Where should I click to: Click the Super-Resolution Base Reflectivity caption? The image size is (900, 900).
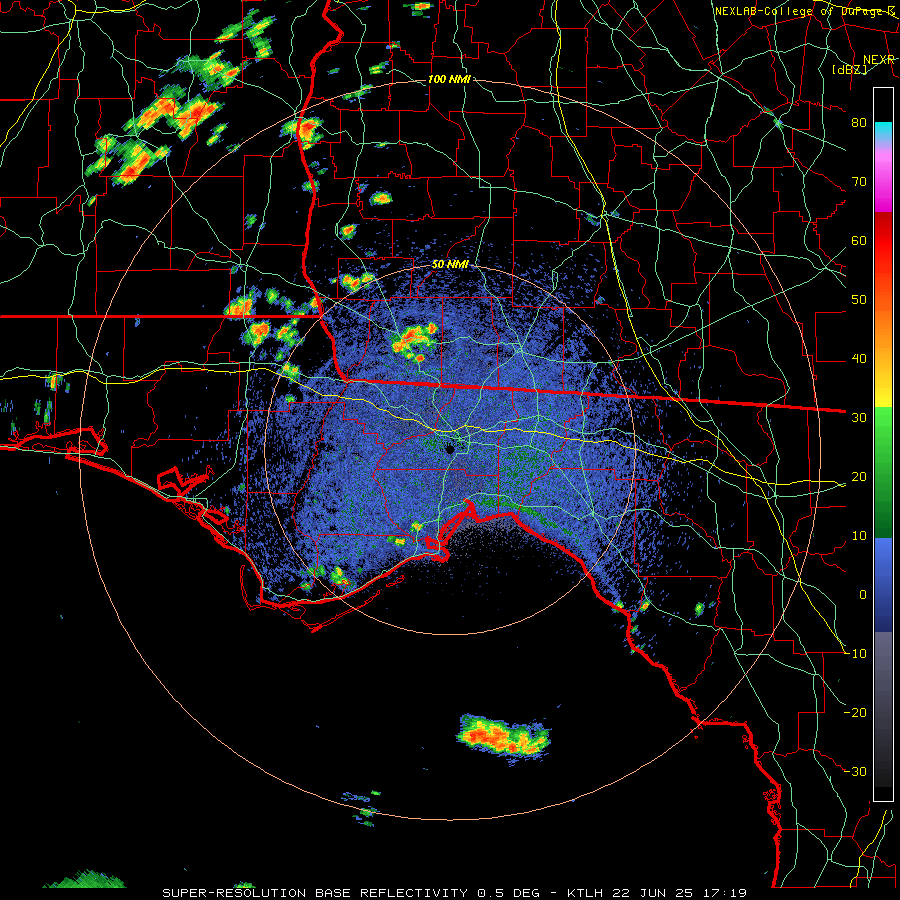click(x=454, y=893)
